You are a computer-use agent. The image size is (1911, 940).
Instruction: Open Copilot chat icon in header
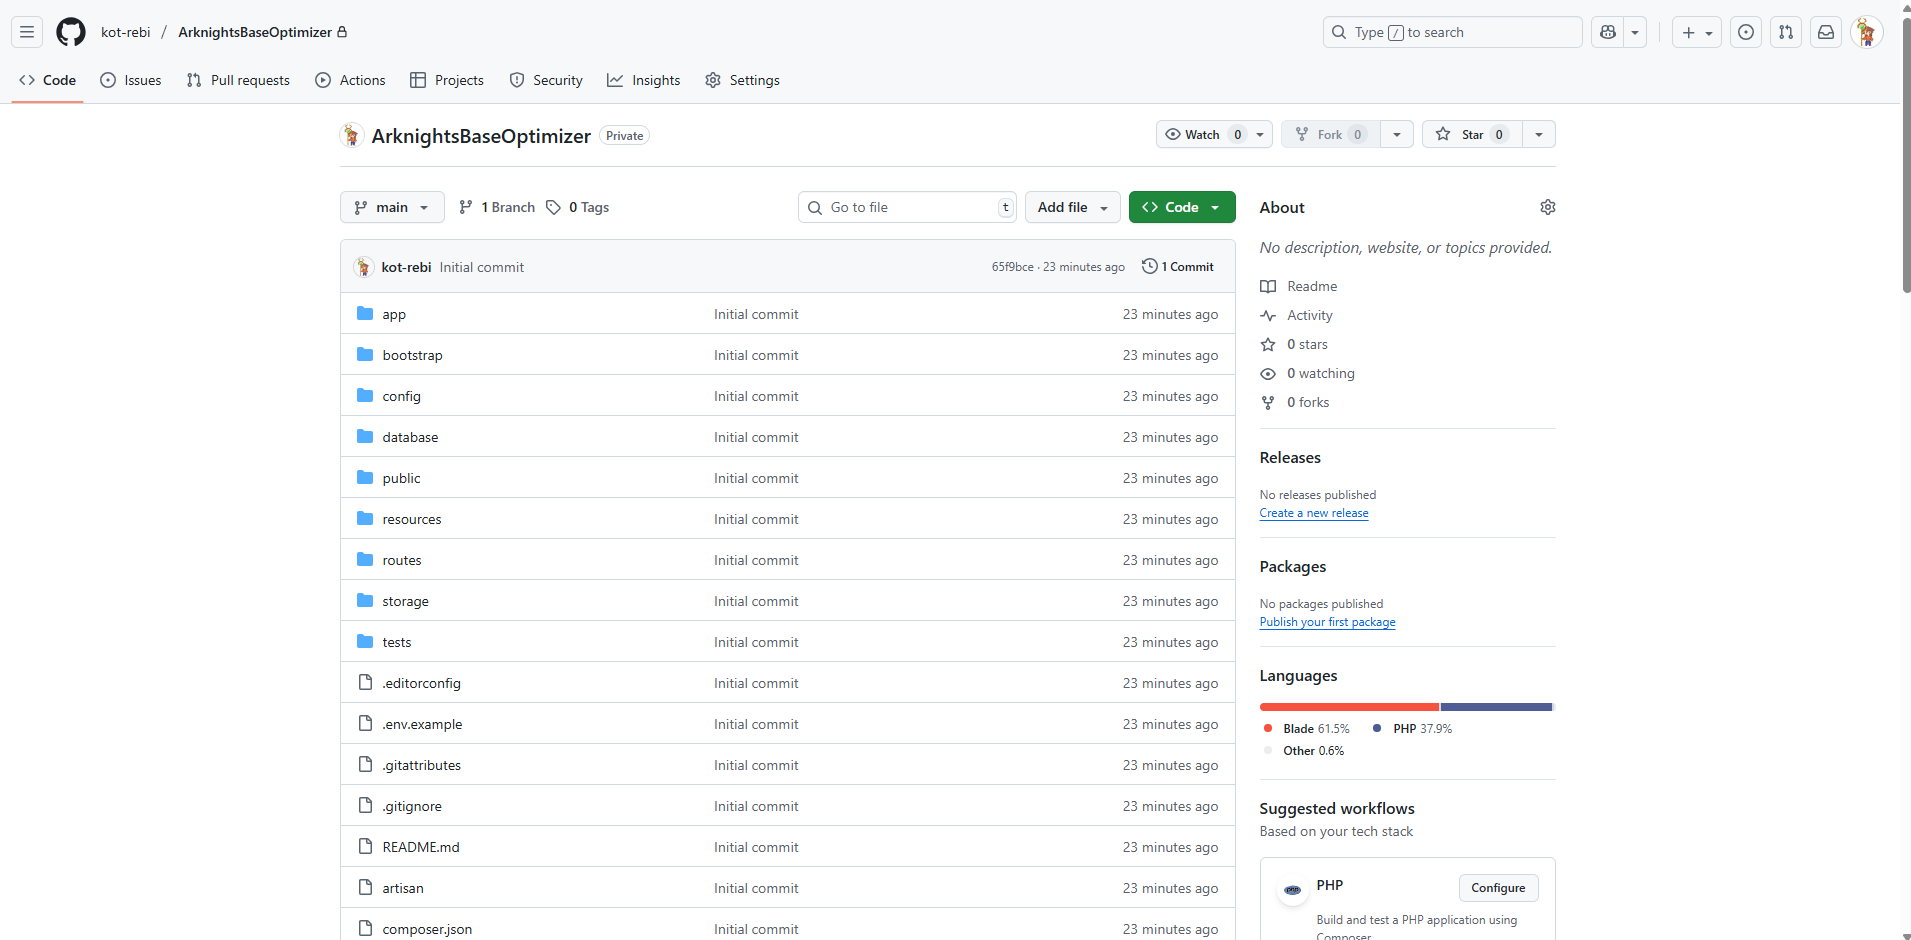click(1608, 32)
